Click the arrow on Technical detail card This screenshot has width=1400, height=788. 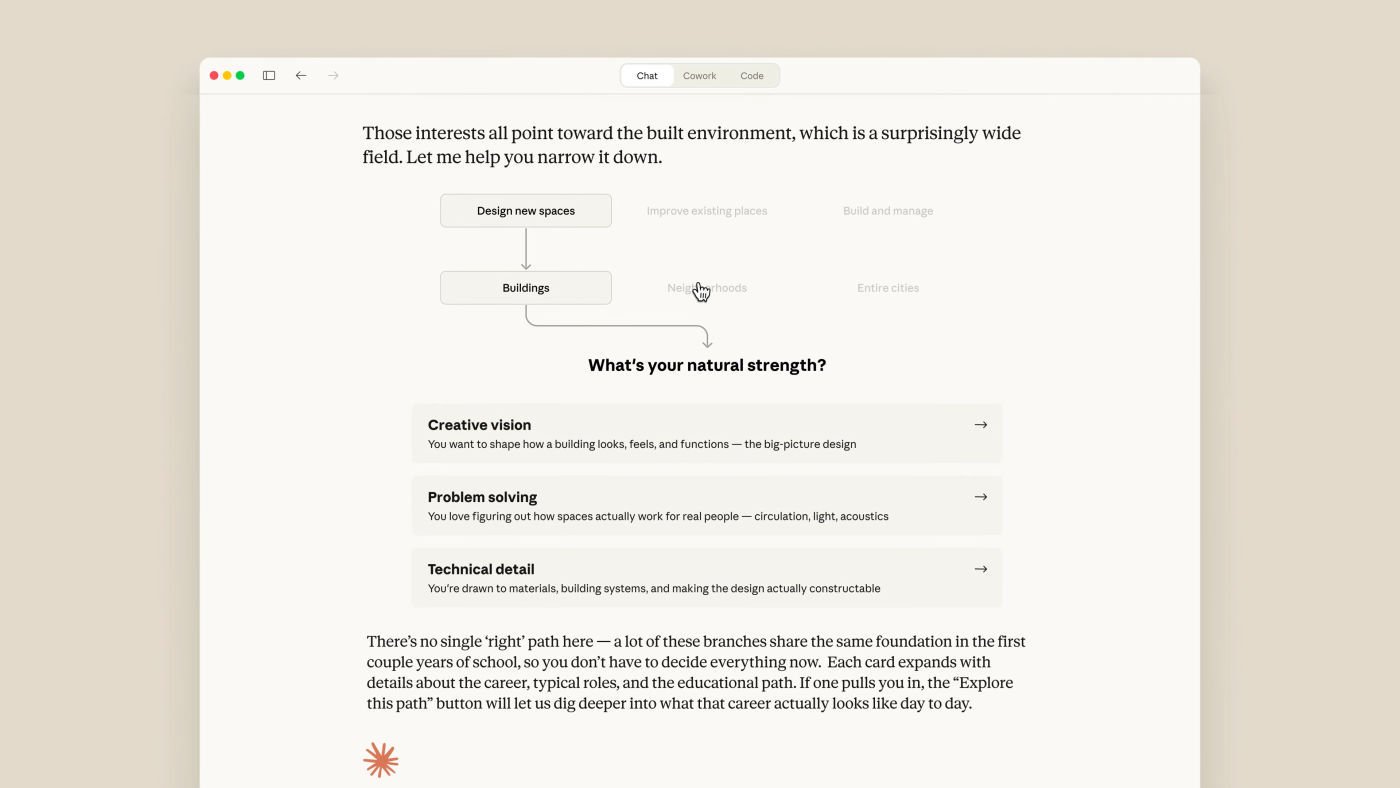[x=980, y=569]
